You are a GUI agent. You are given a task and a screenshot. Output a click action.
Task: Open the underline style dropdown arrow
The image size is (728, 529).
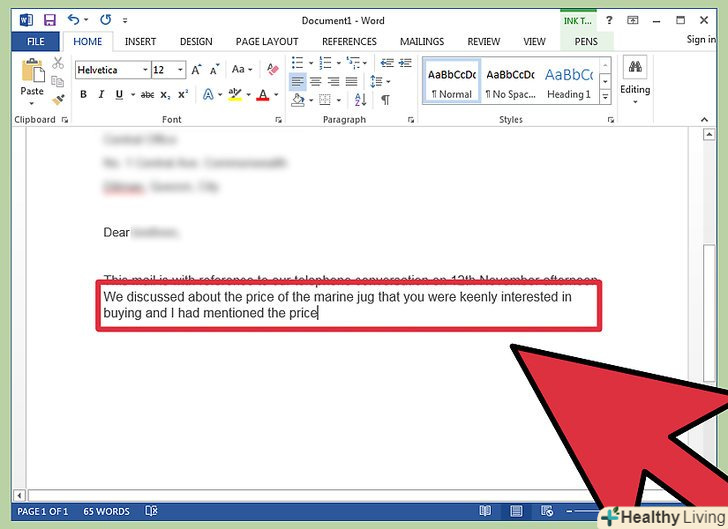tap(133, 95)
